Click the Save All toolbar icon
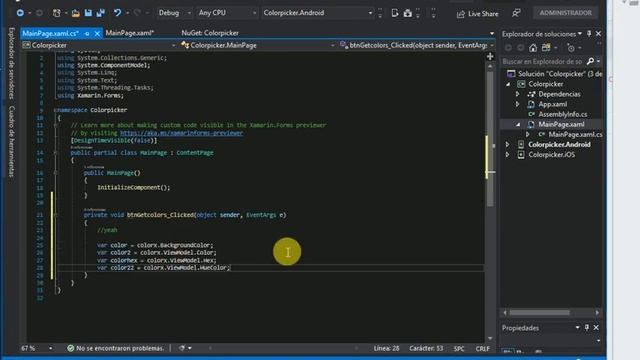 pyautogui.click(x=100, y=13)
